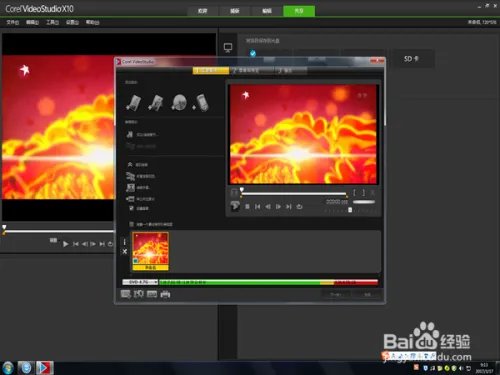The image size is (500, 375).
Task: Click the dialog preview scrubber bar
Action: [x=294, y=193]
